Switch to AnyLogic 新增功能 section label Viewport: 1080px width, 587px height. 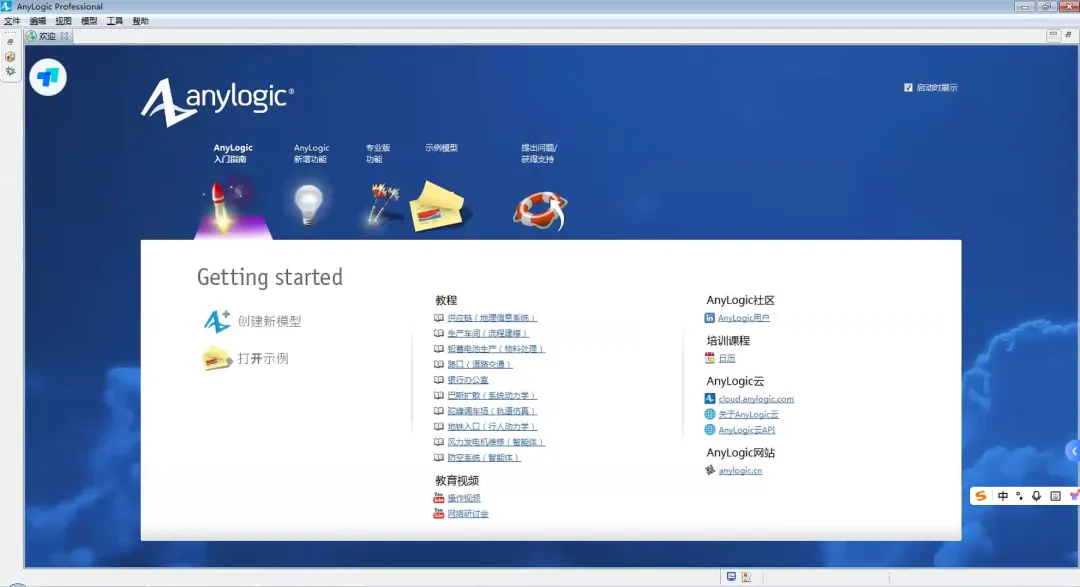coord(311,154)
